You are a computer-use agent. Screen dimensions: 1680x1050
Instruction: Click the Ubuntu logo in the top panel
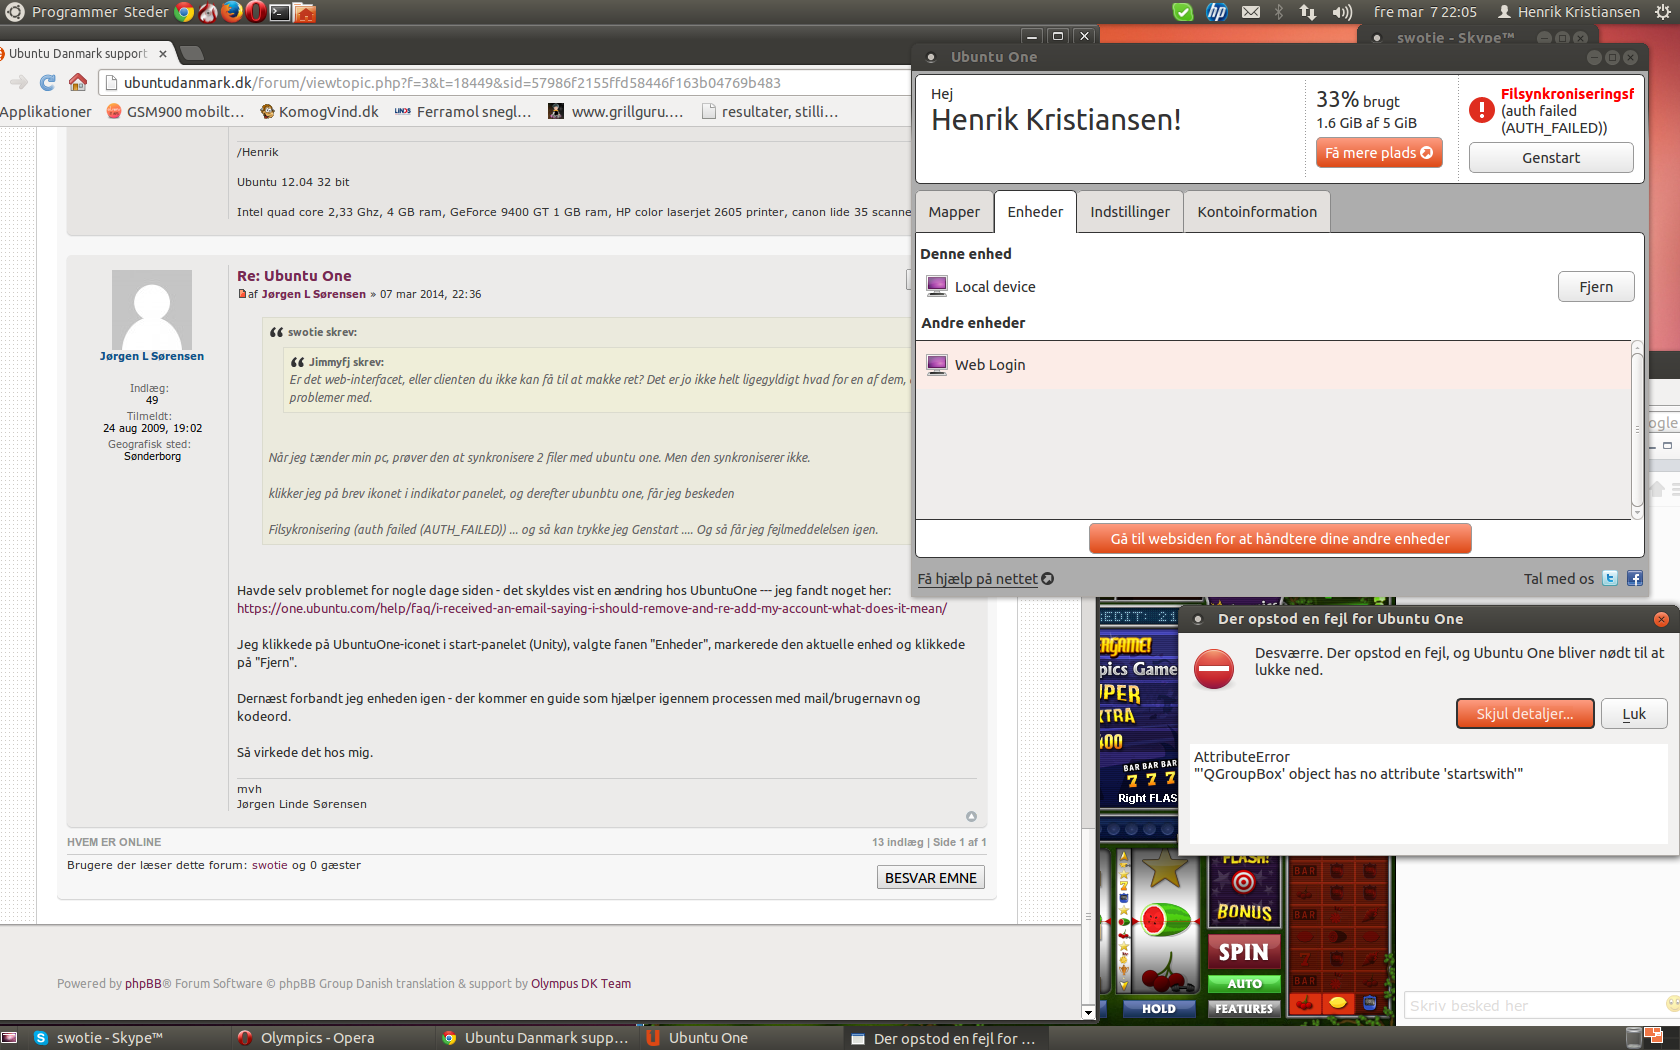14,12
